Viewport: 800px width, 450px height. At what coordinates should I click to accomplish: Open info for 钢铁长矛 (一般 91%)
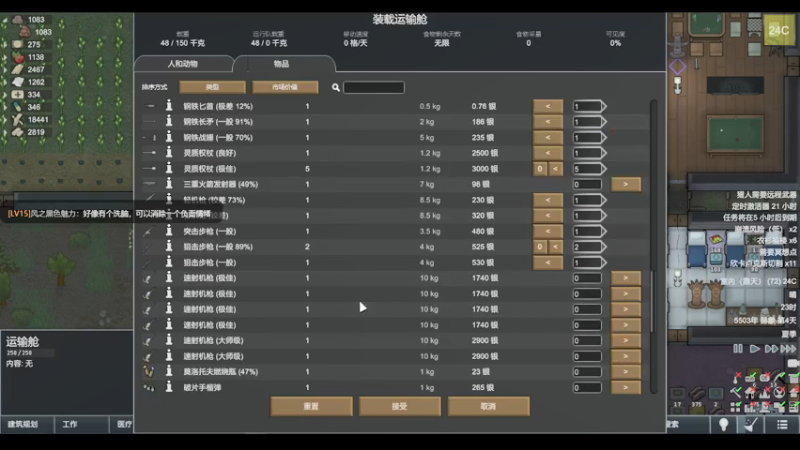(169, 121)
